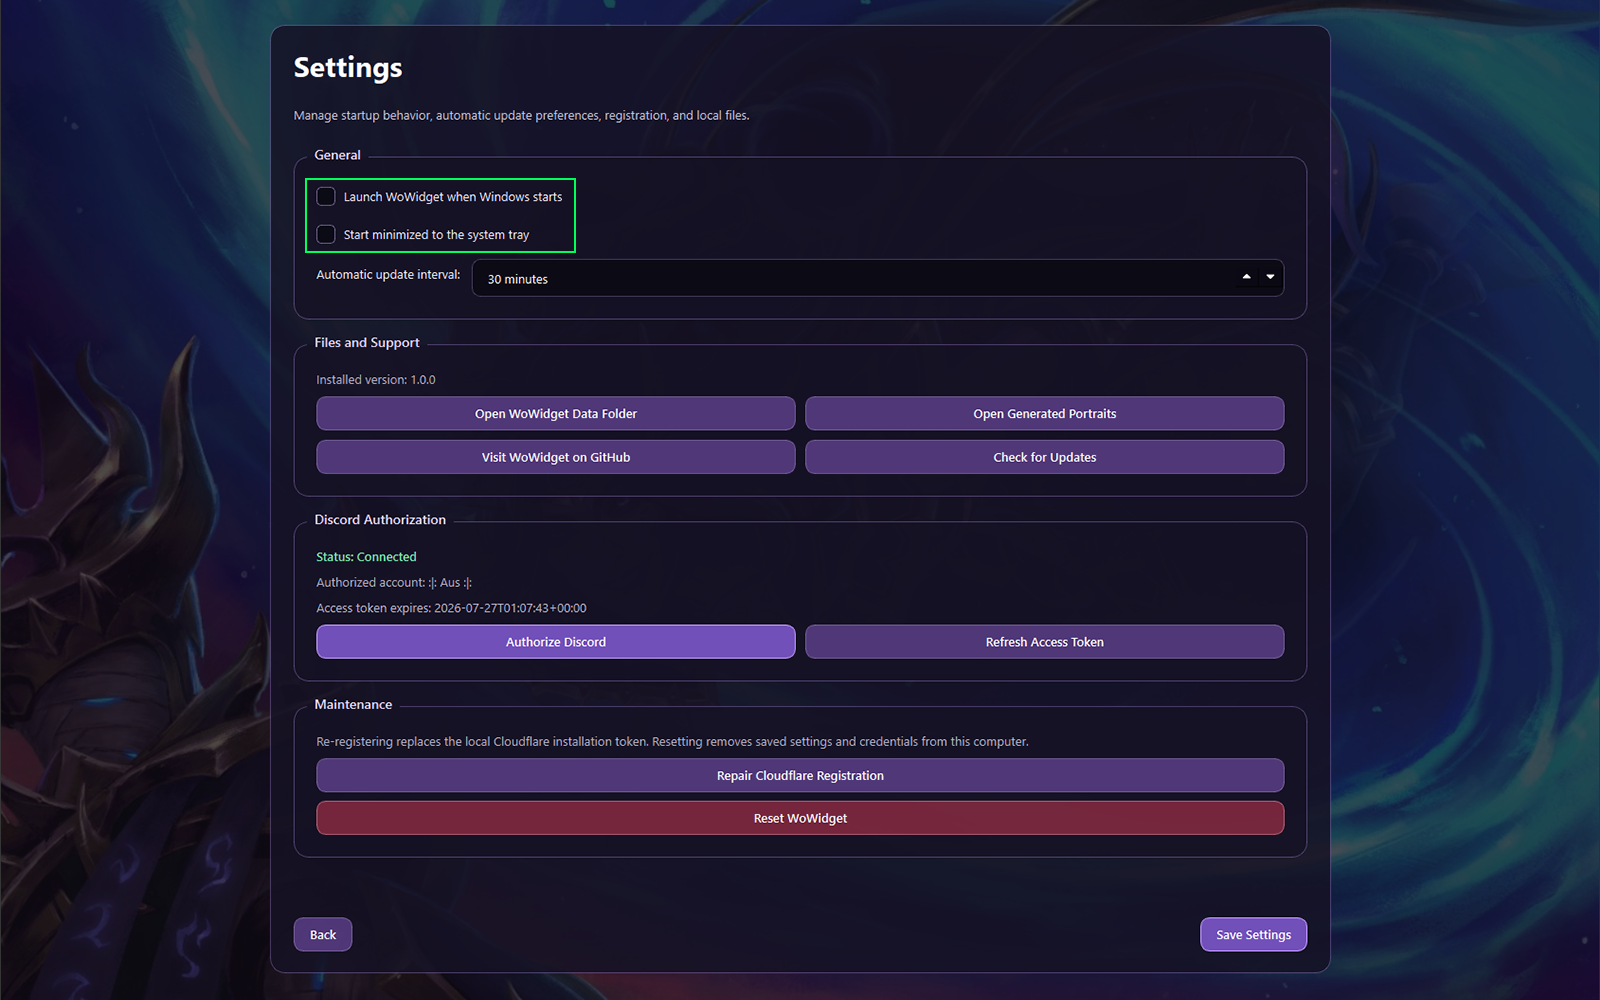Open WoWidget Data Folder
This screenshot has height=1000, width=1600.
556,413
